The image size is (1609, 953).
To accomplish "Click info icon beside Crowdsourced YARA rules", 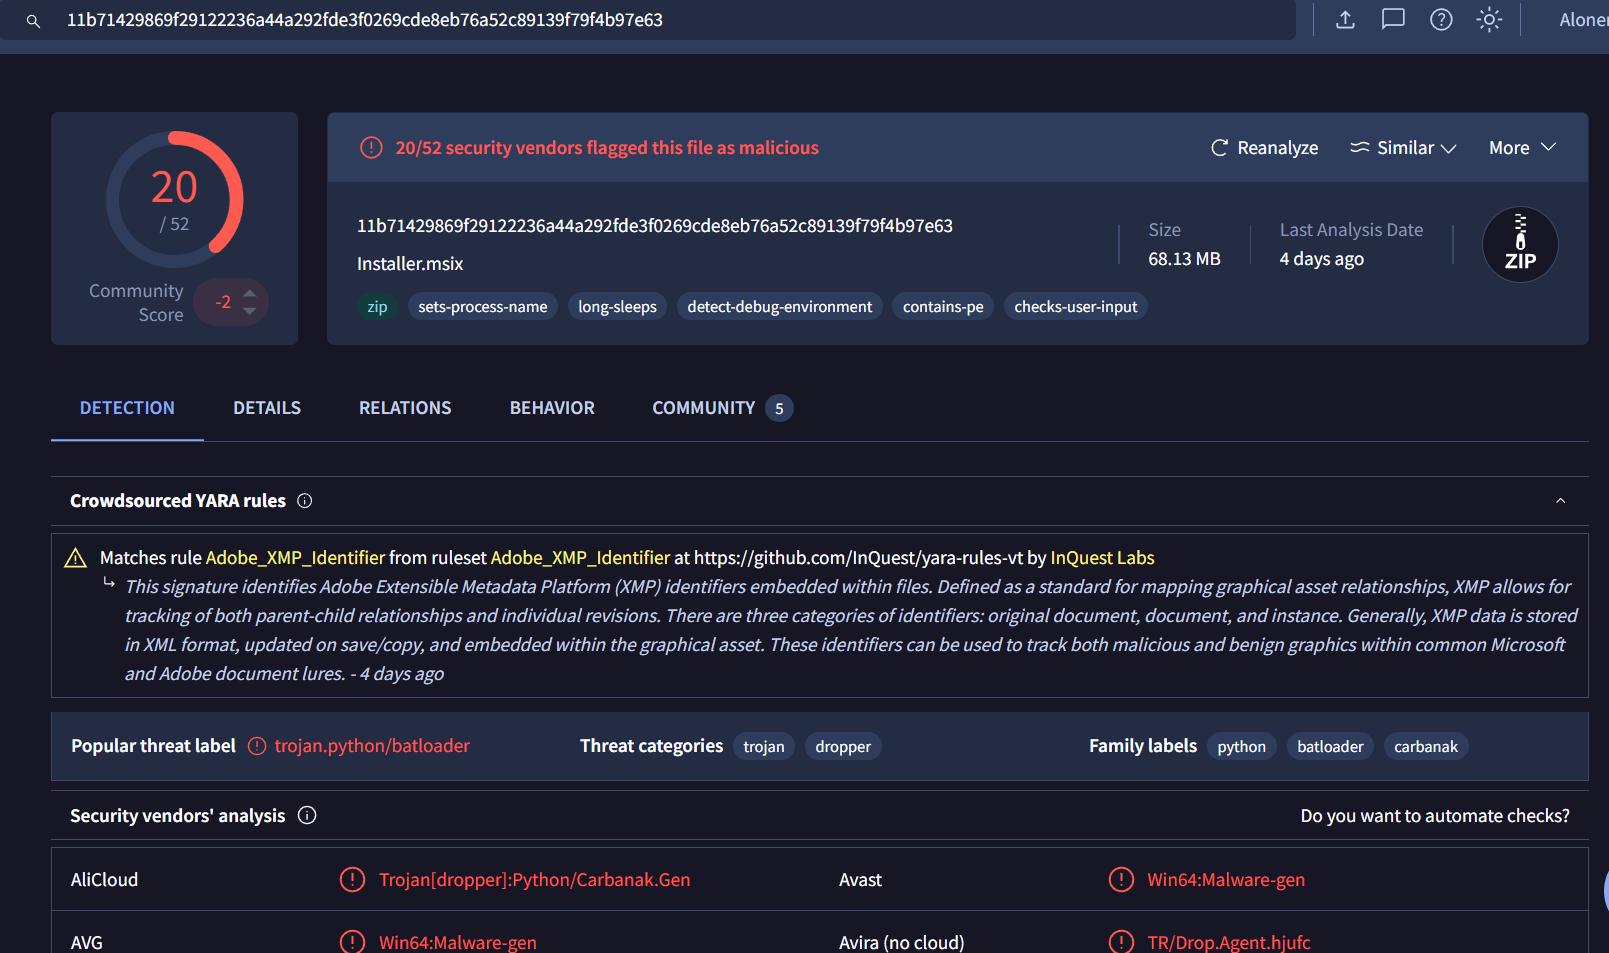I will coord(305,501).
